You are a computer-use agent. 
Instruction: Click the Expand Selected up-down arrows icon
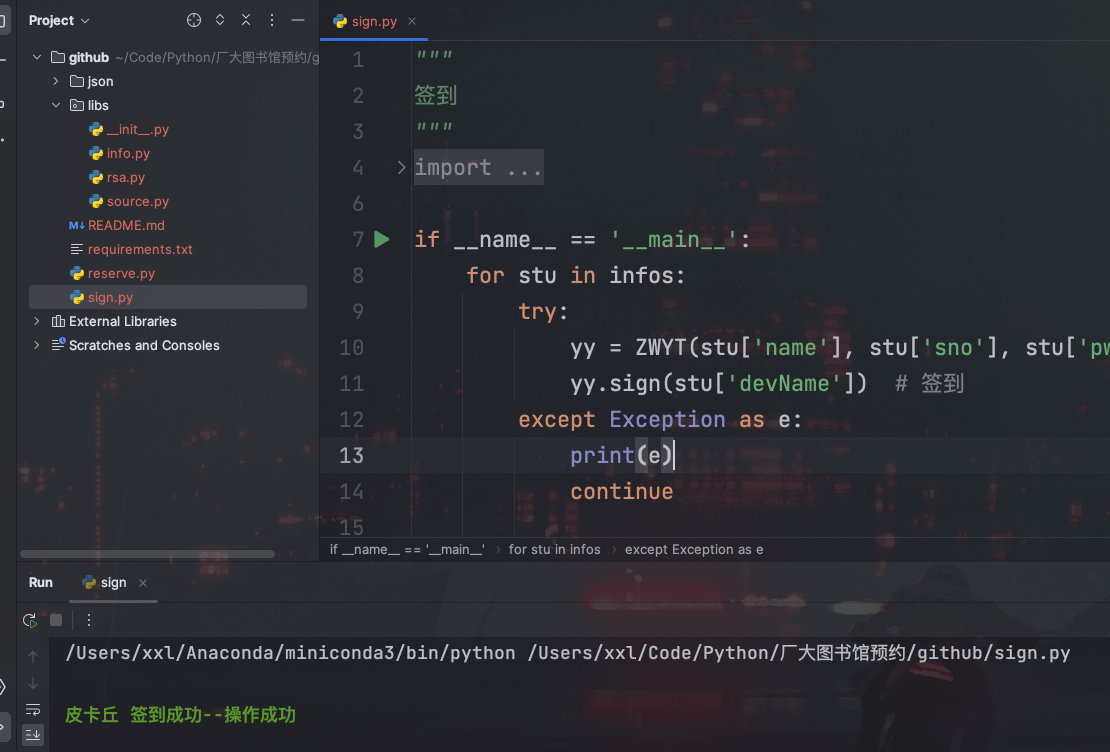click(220, 21)
